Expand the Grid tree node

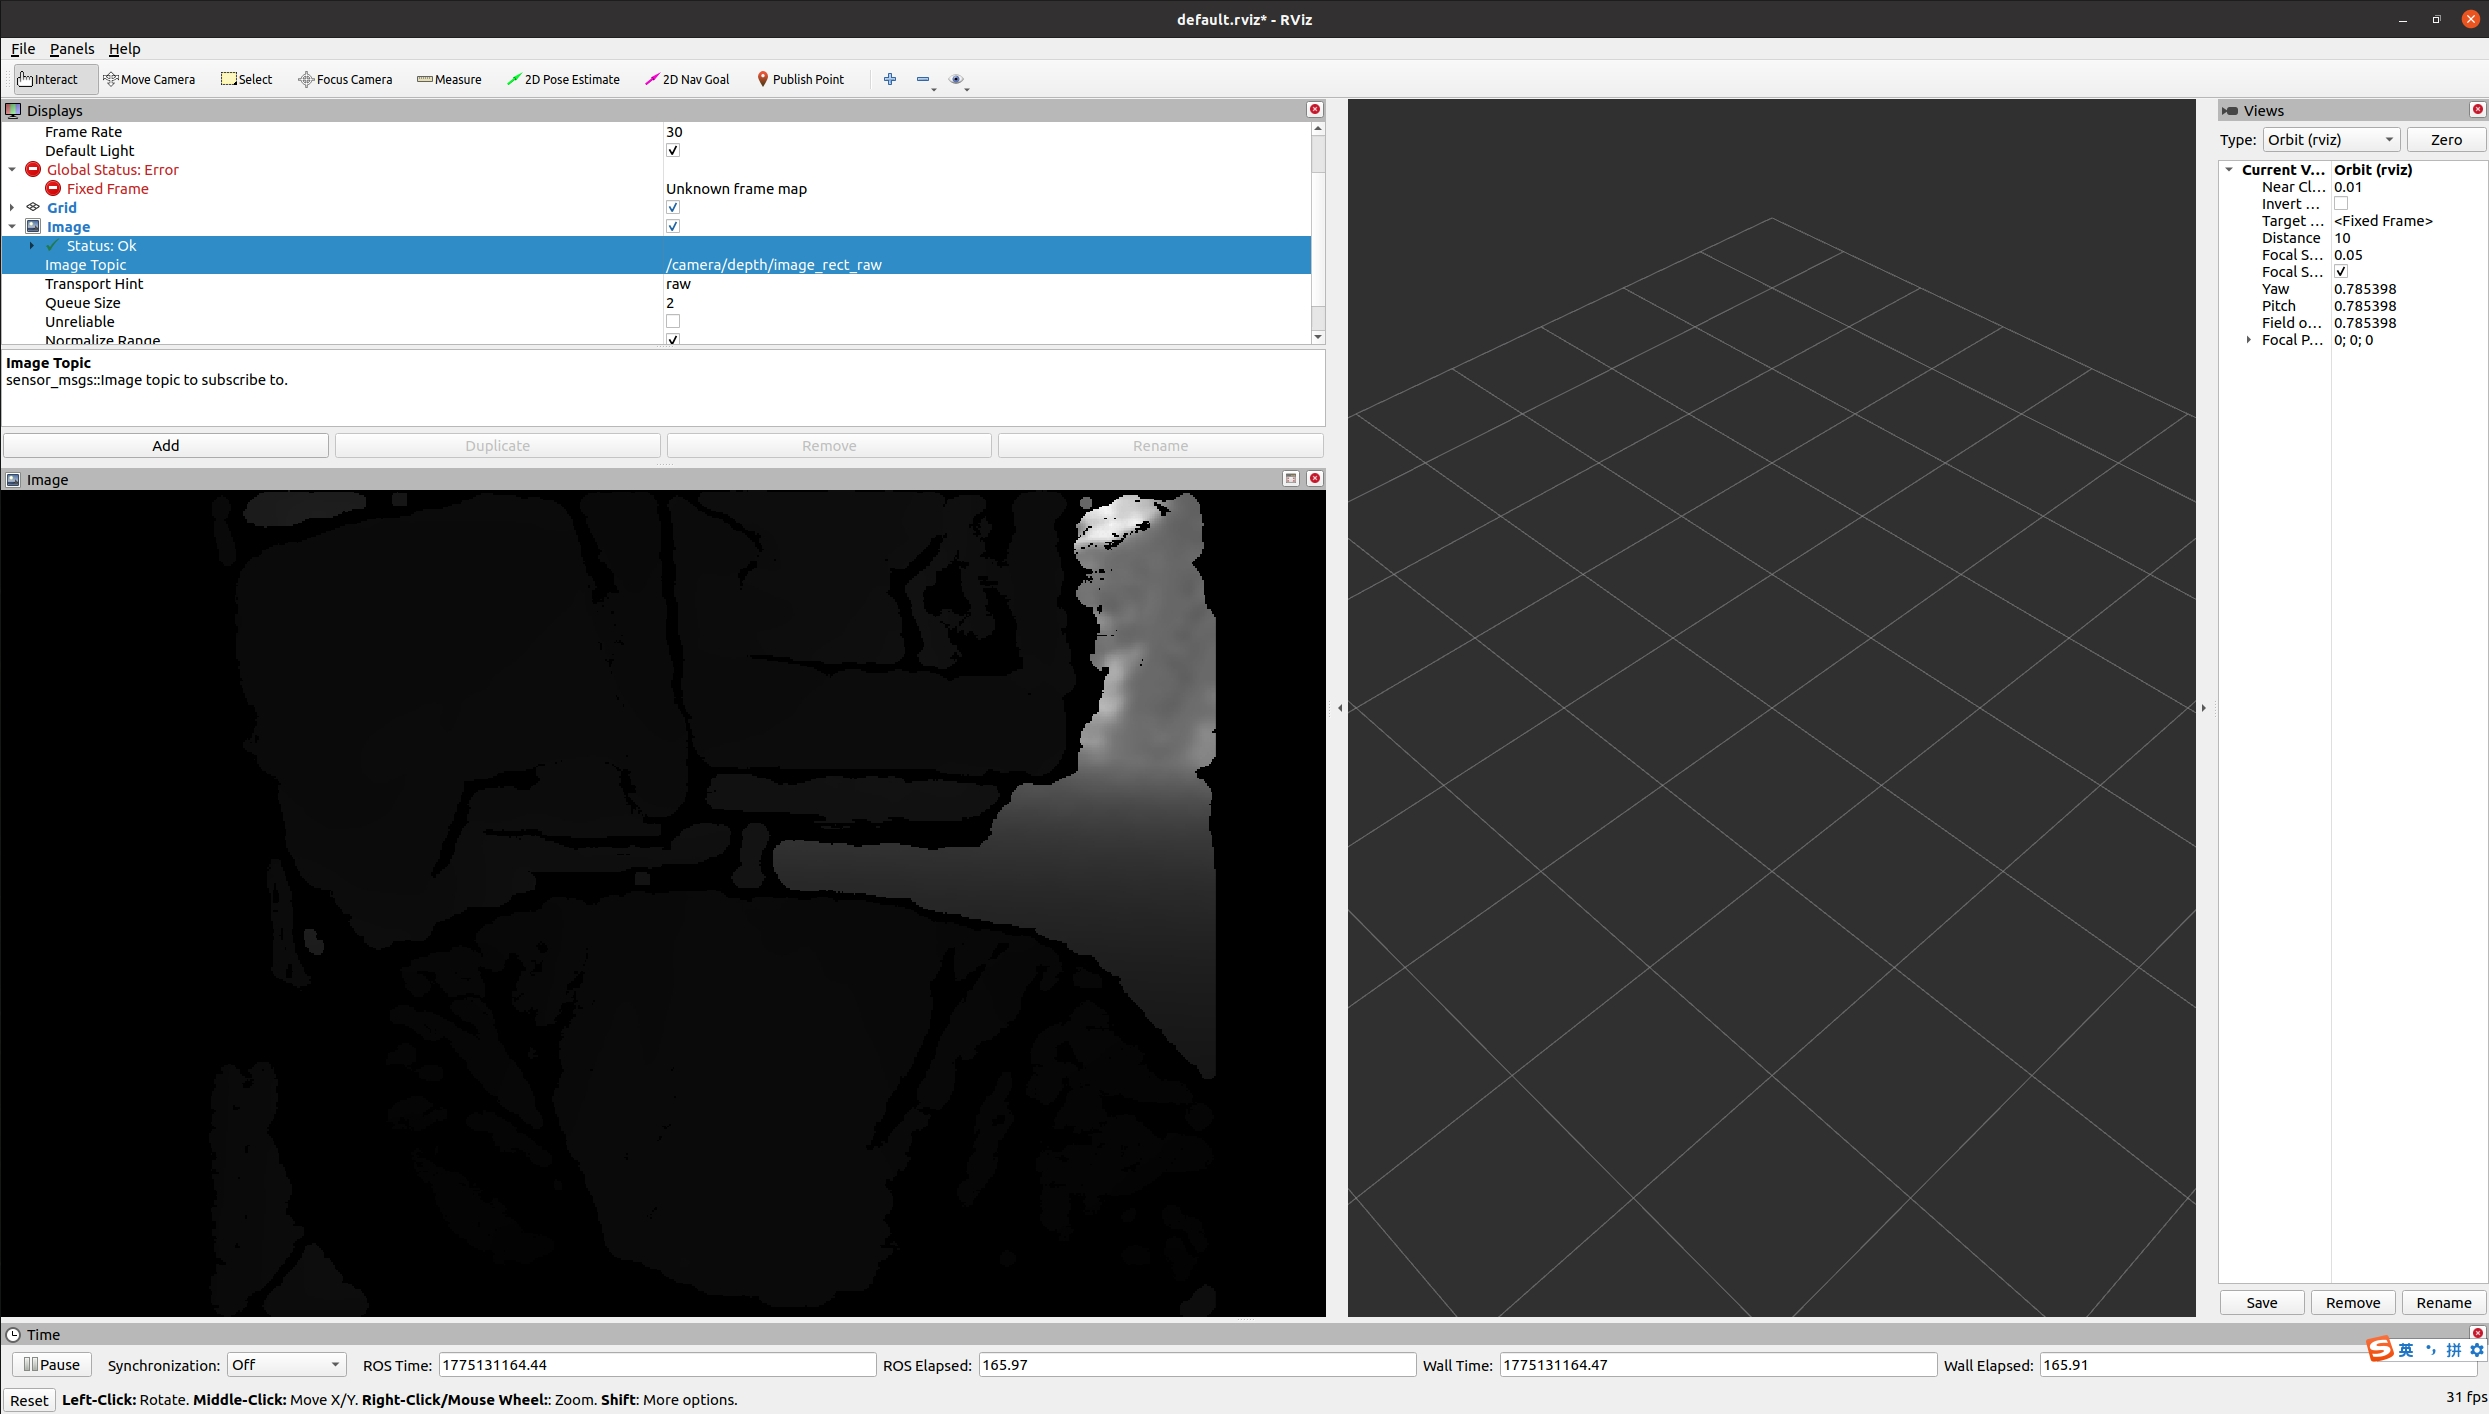click(x=12, y=207)
